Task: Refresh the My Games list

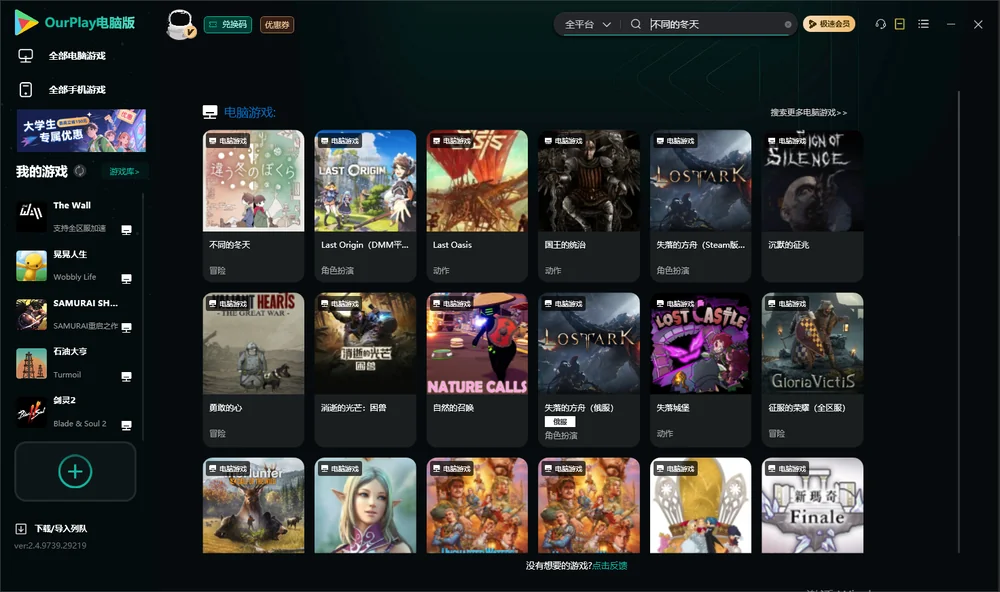Action: tap(80, 171)
